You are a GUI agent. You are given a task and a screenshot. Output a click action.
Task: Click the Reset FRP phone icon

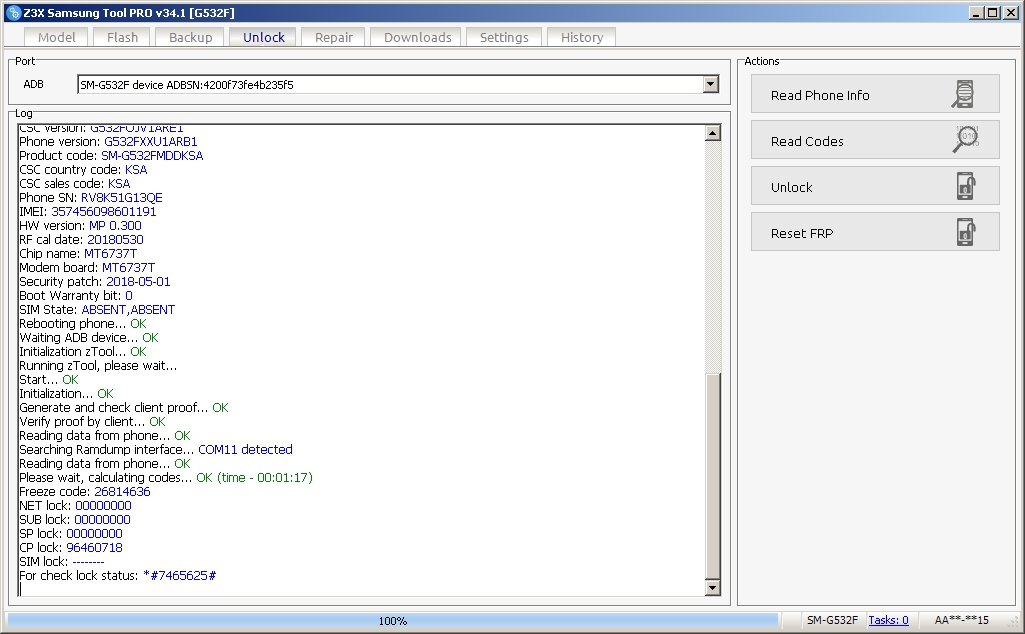(966, 232)
